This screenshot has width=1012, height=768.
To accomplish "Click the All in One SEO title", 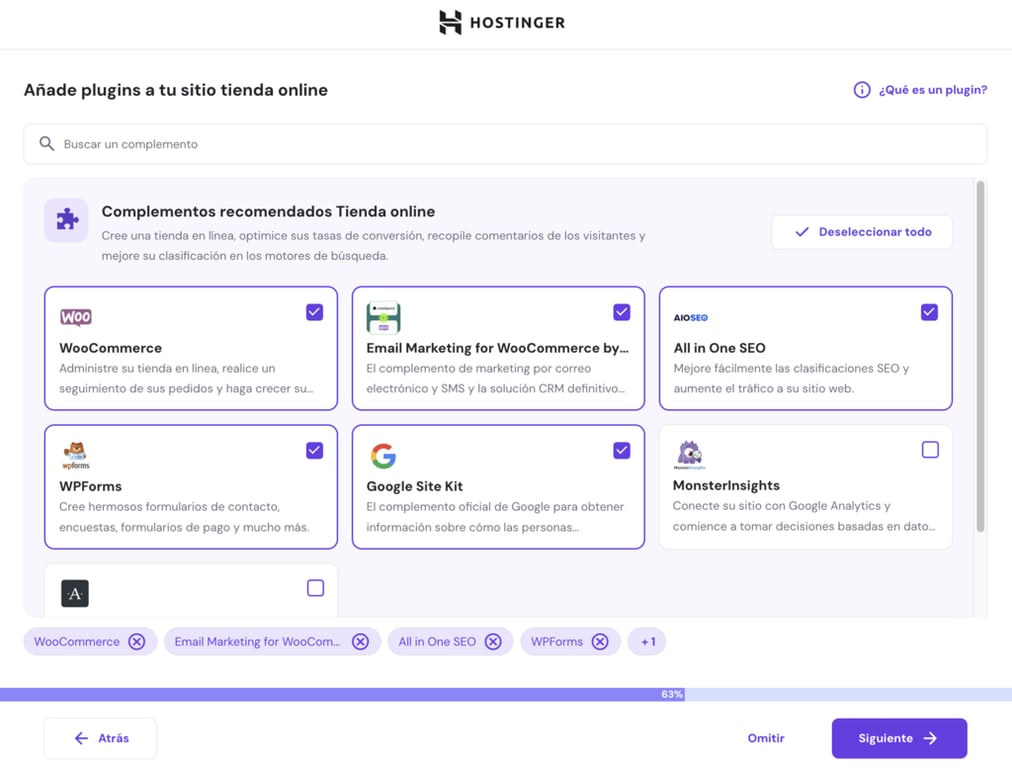I will (x=720, y=348).
